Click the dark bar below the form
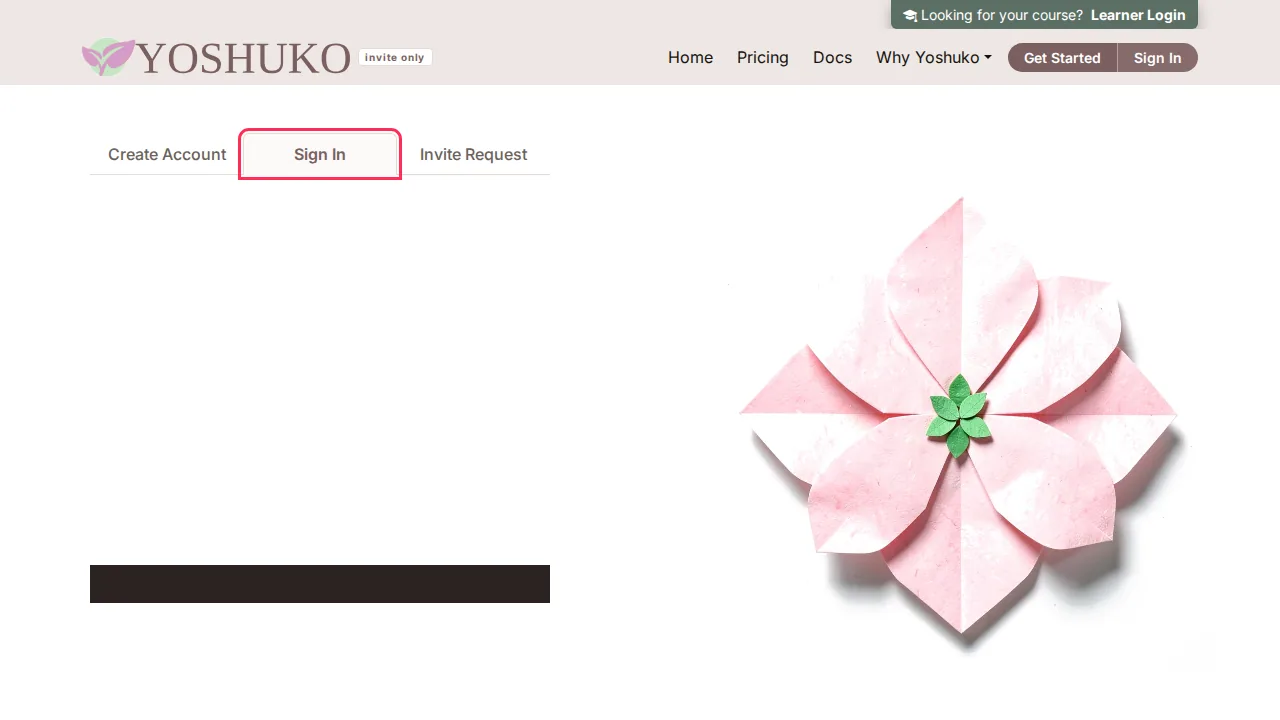The width and height of the screenshot is (1280, 720). (320, 584)
